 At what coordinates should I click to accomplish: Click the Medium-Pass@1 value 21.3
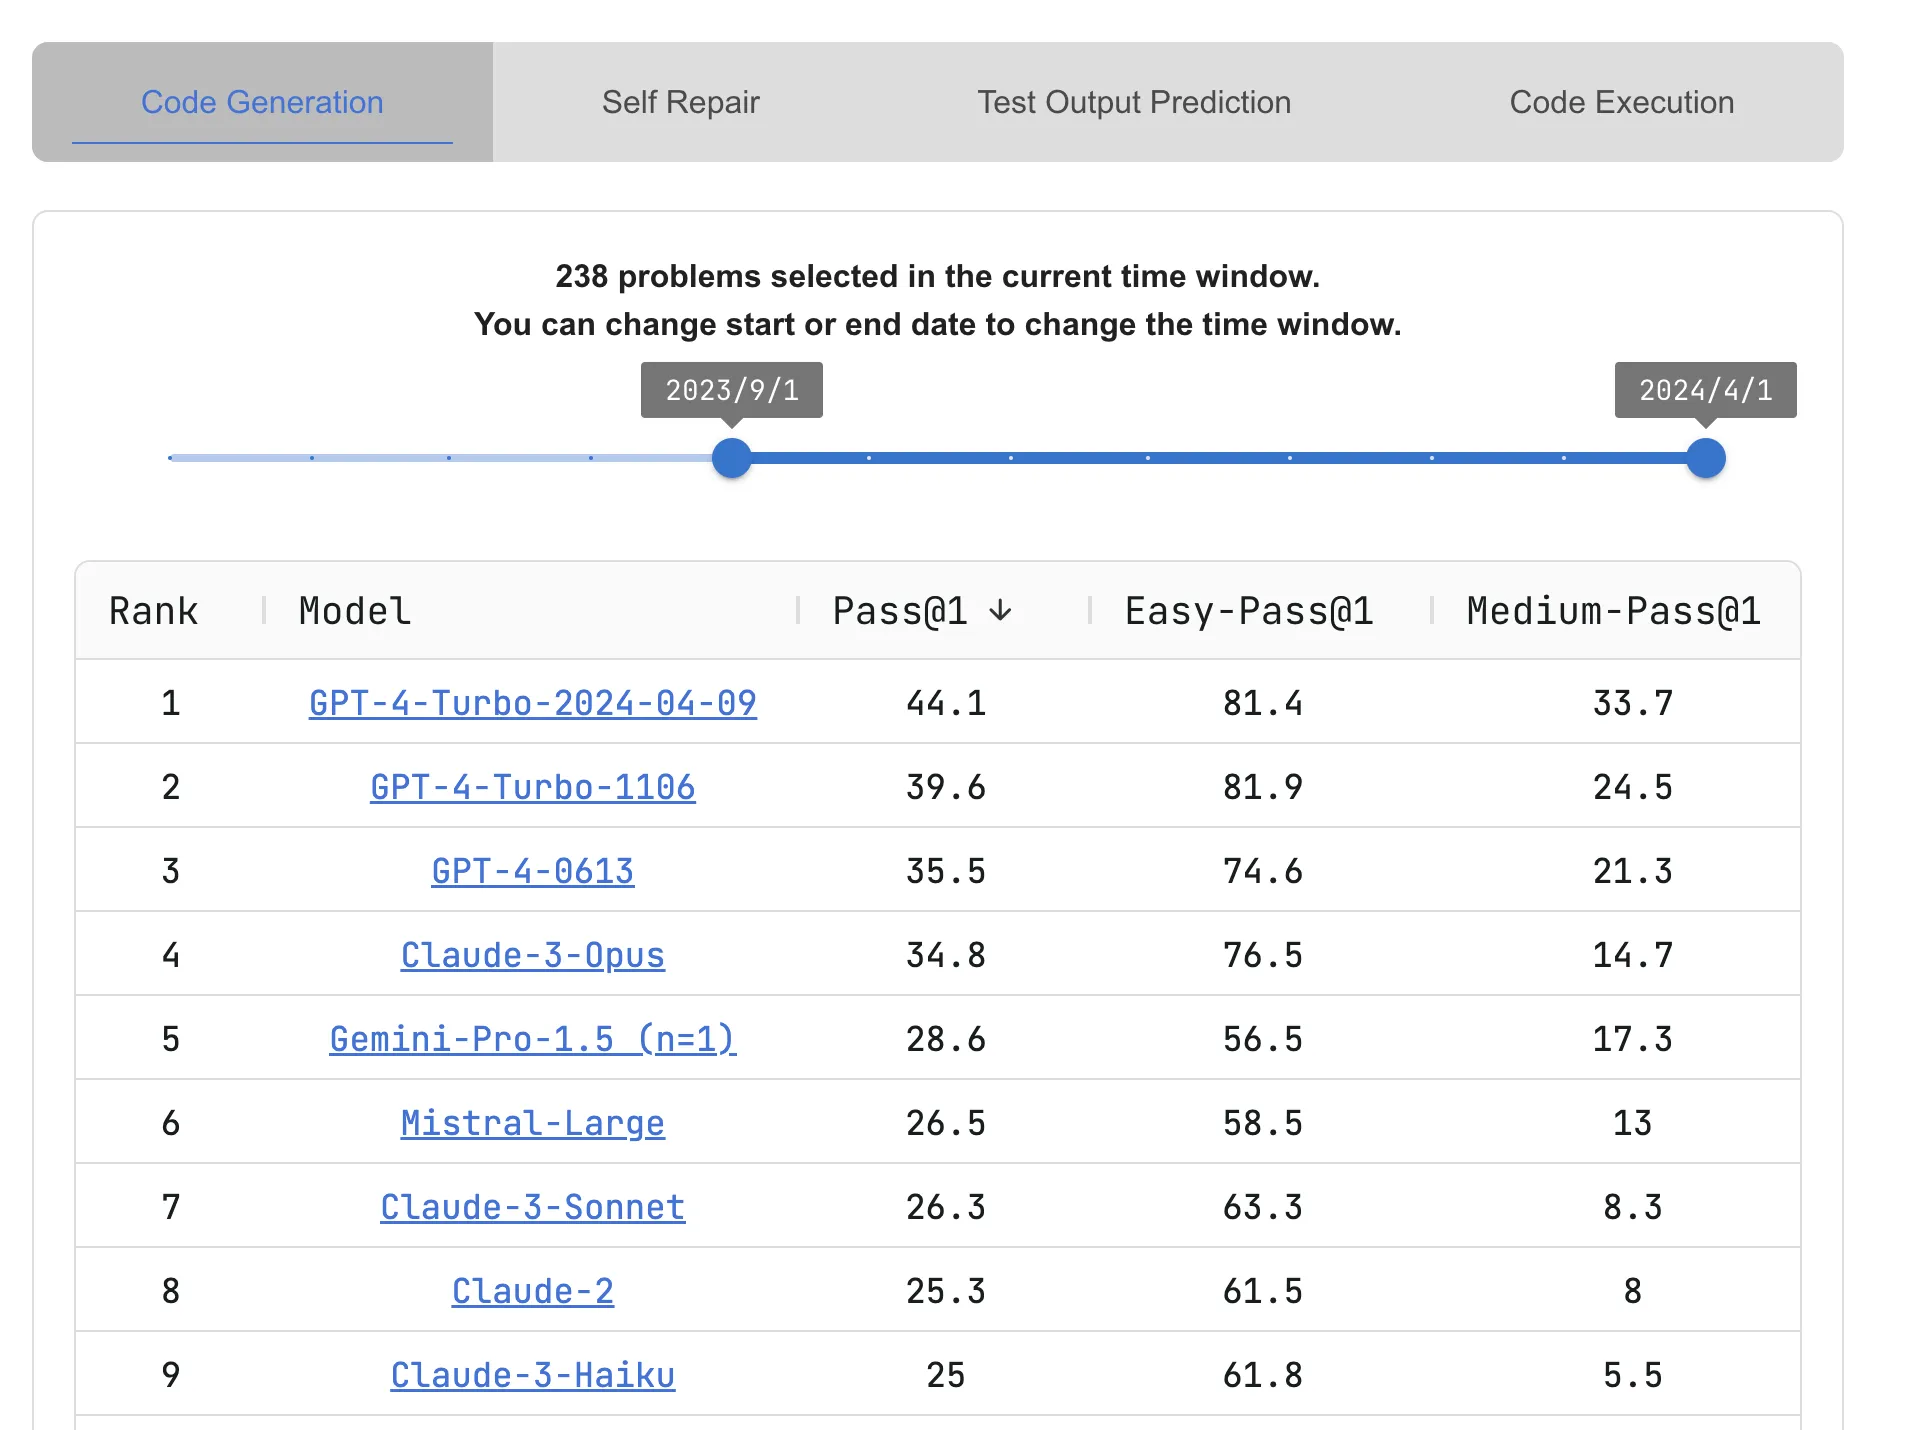1633,871
